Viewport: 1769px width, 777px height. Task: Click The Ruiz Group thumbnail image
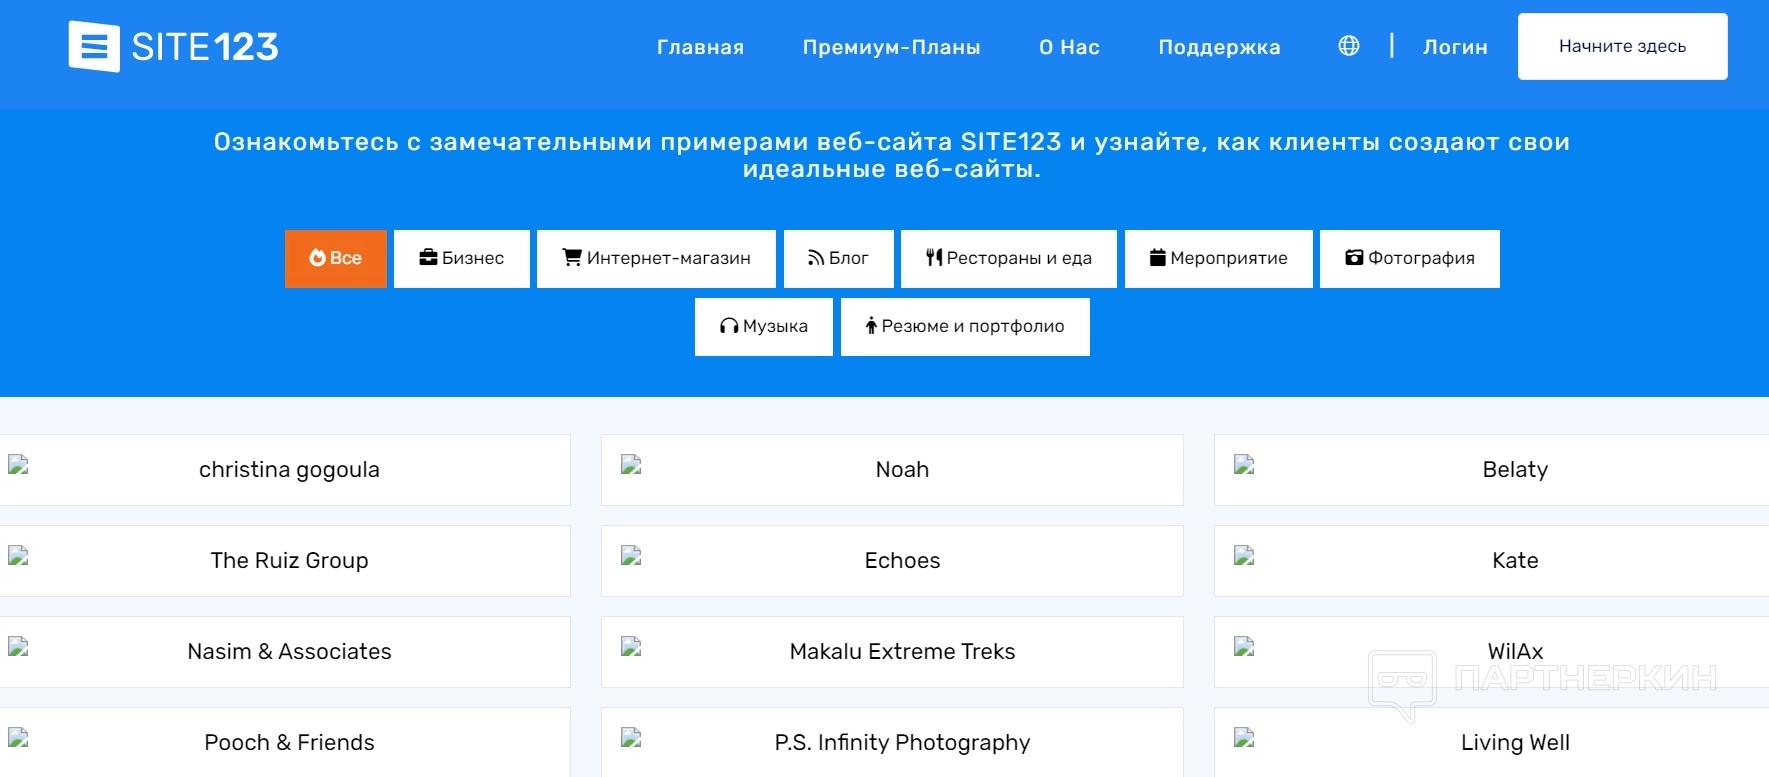[18, 555]
